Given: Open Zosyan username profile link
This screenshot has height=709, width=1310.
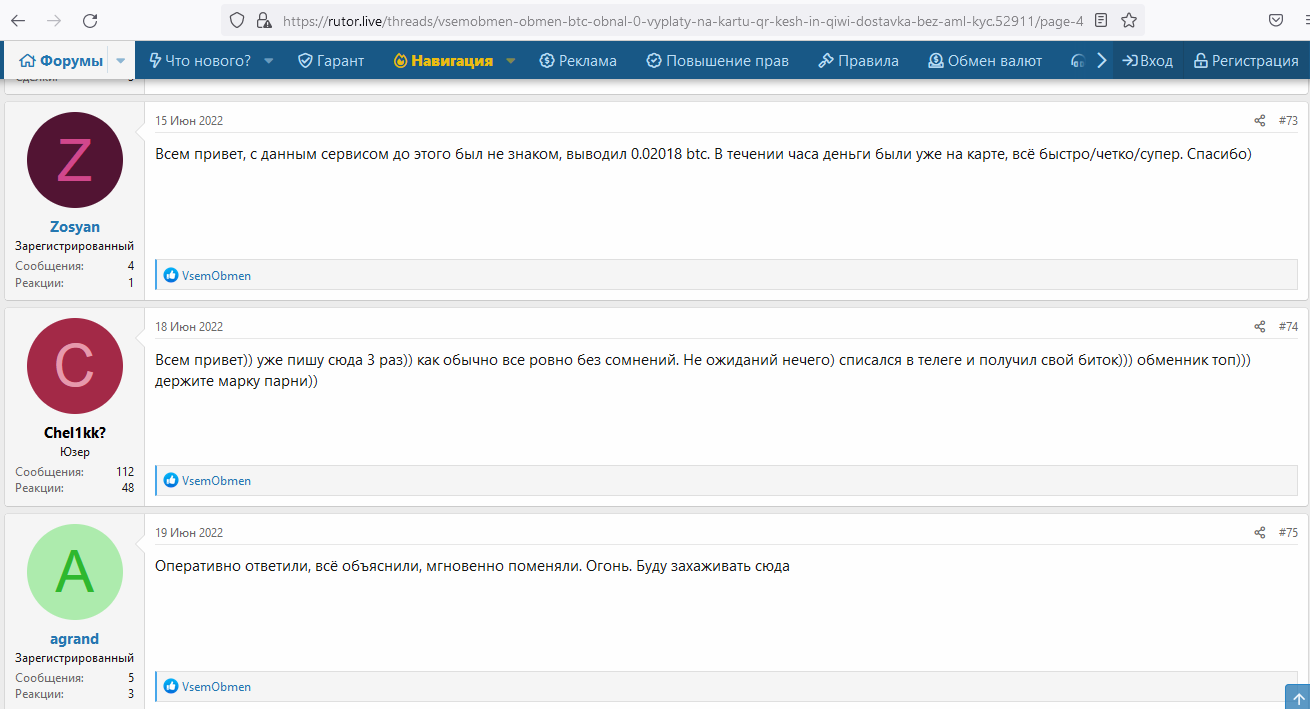Looking at the screenshot, I should [75, 227].
